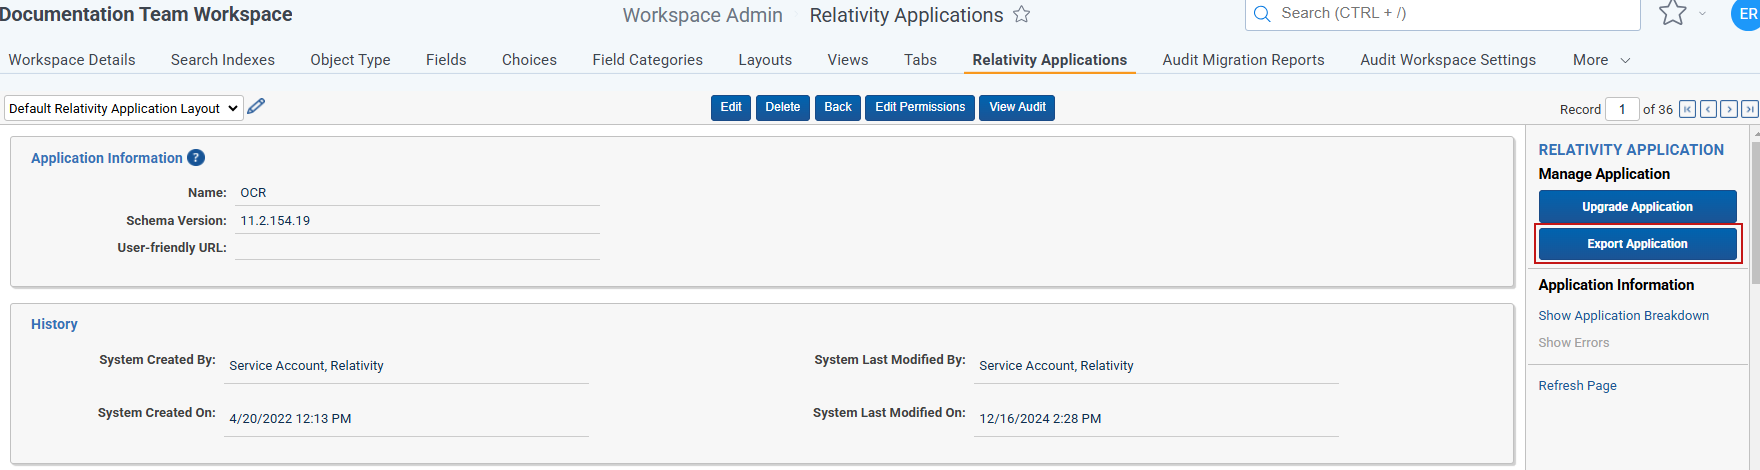Click the Delete button

coord(783,107)
